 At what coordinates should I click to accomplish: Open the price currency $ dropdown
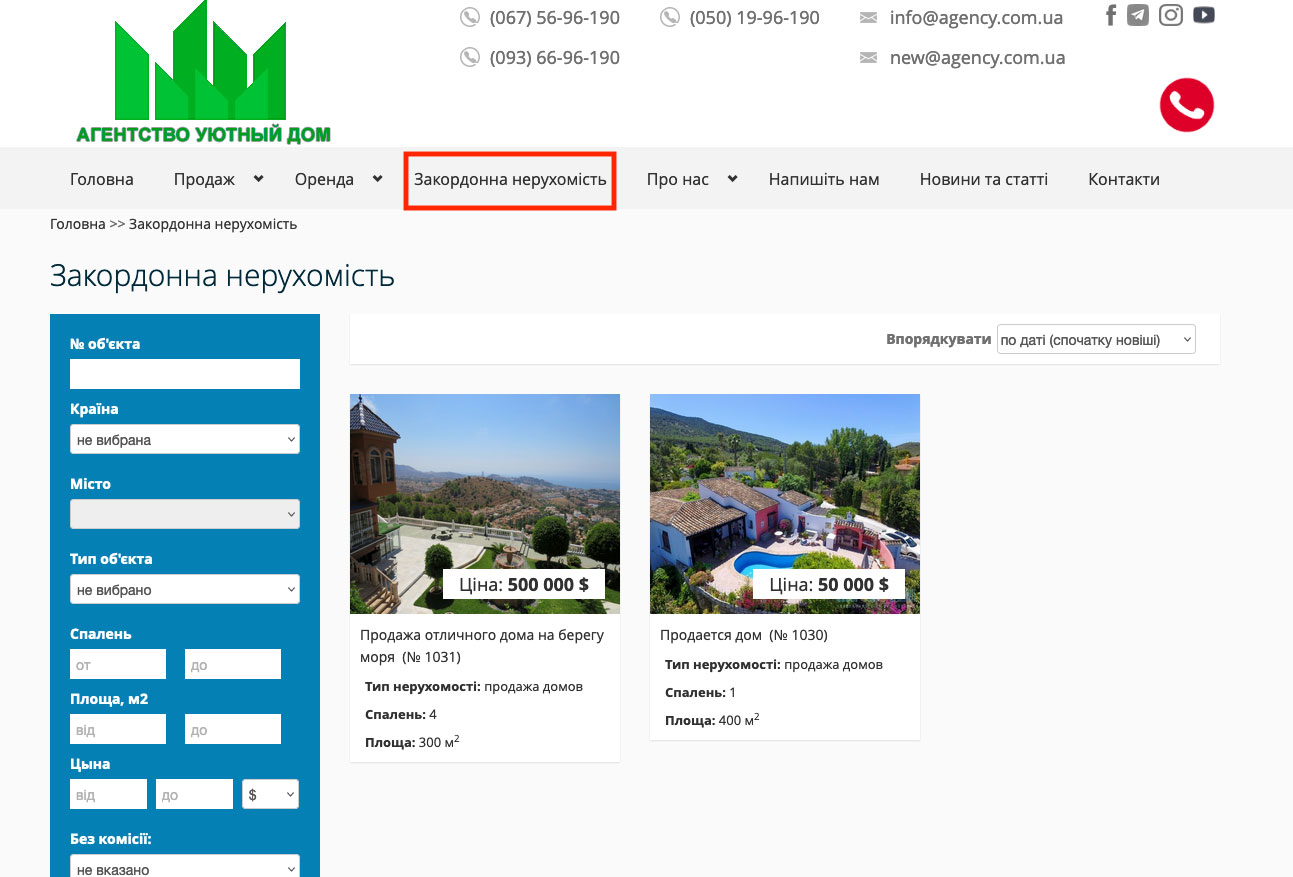(271, 794)
